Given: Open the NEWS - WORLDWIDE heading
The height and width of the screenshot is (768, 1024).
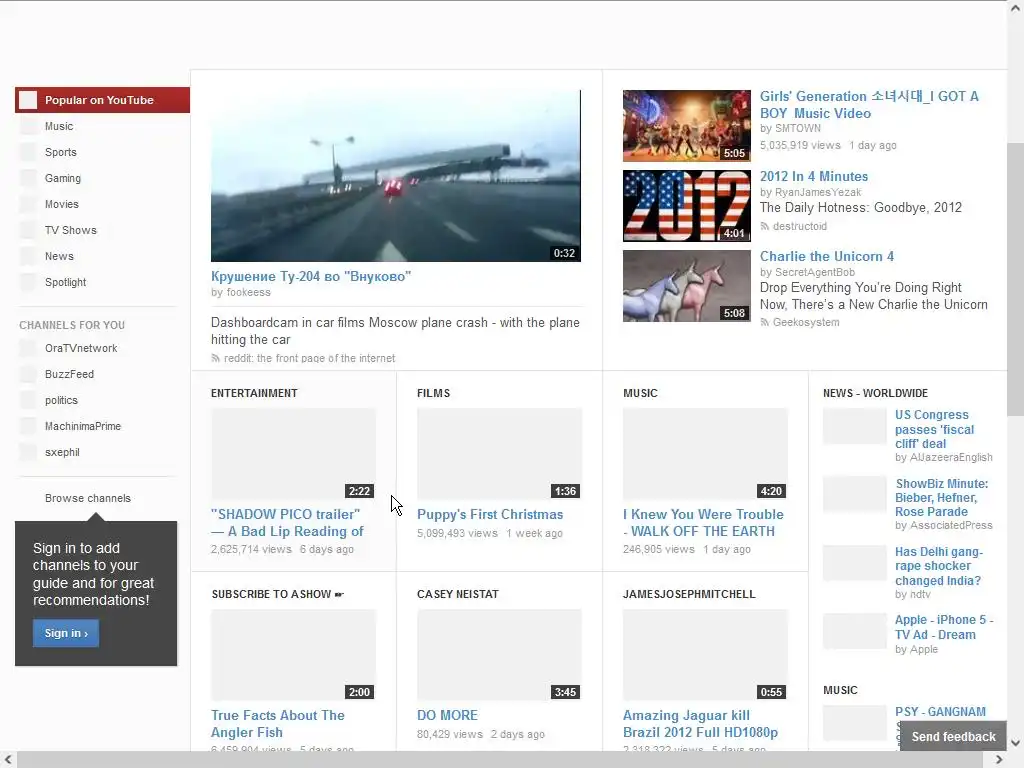Looking at the screenshot, I should [x=875, y=393].
